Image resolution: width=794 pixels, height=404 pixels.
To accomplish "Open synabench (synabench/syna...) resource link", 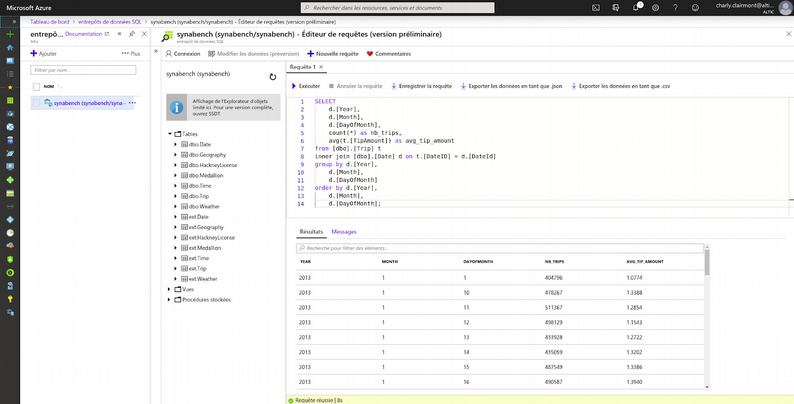I will tap(88, 103).
